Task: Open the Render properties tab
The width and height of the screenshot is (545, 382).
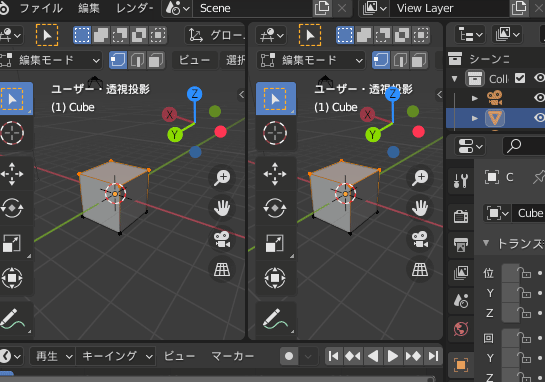Action: [461, 217]
